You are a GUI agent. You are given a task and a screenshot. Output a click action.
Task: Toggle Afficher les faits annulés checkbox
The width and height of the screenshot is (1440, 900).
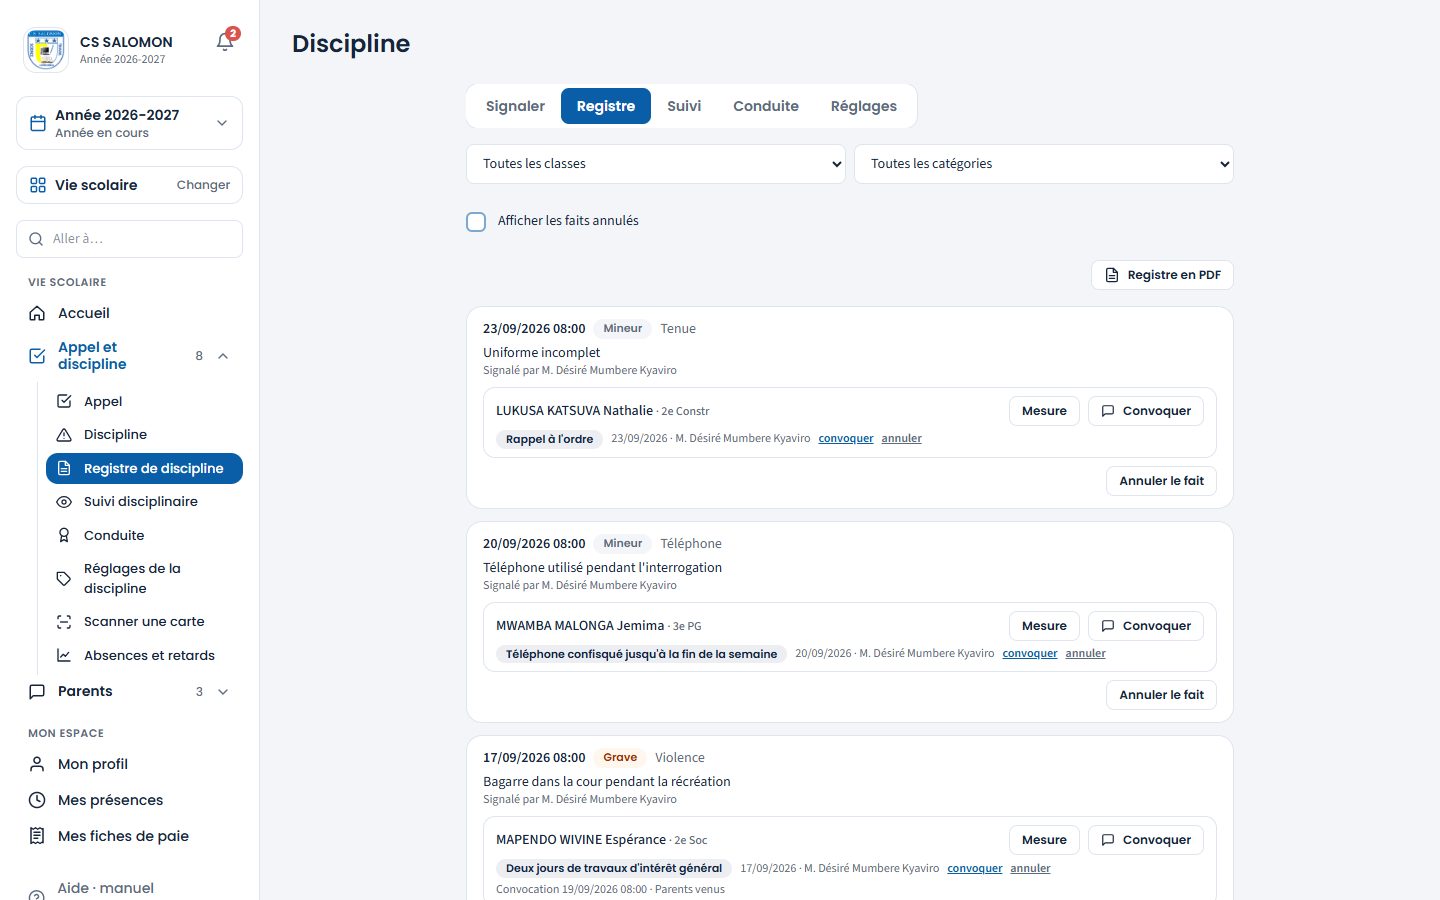pyautogui.click(x=476, y=221)
